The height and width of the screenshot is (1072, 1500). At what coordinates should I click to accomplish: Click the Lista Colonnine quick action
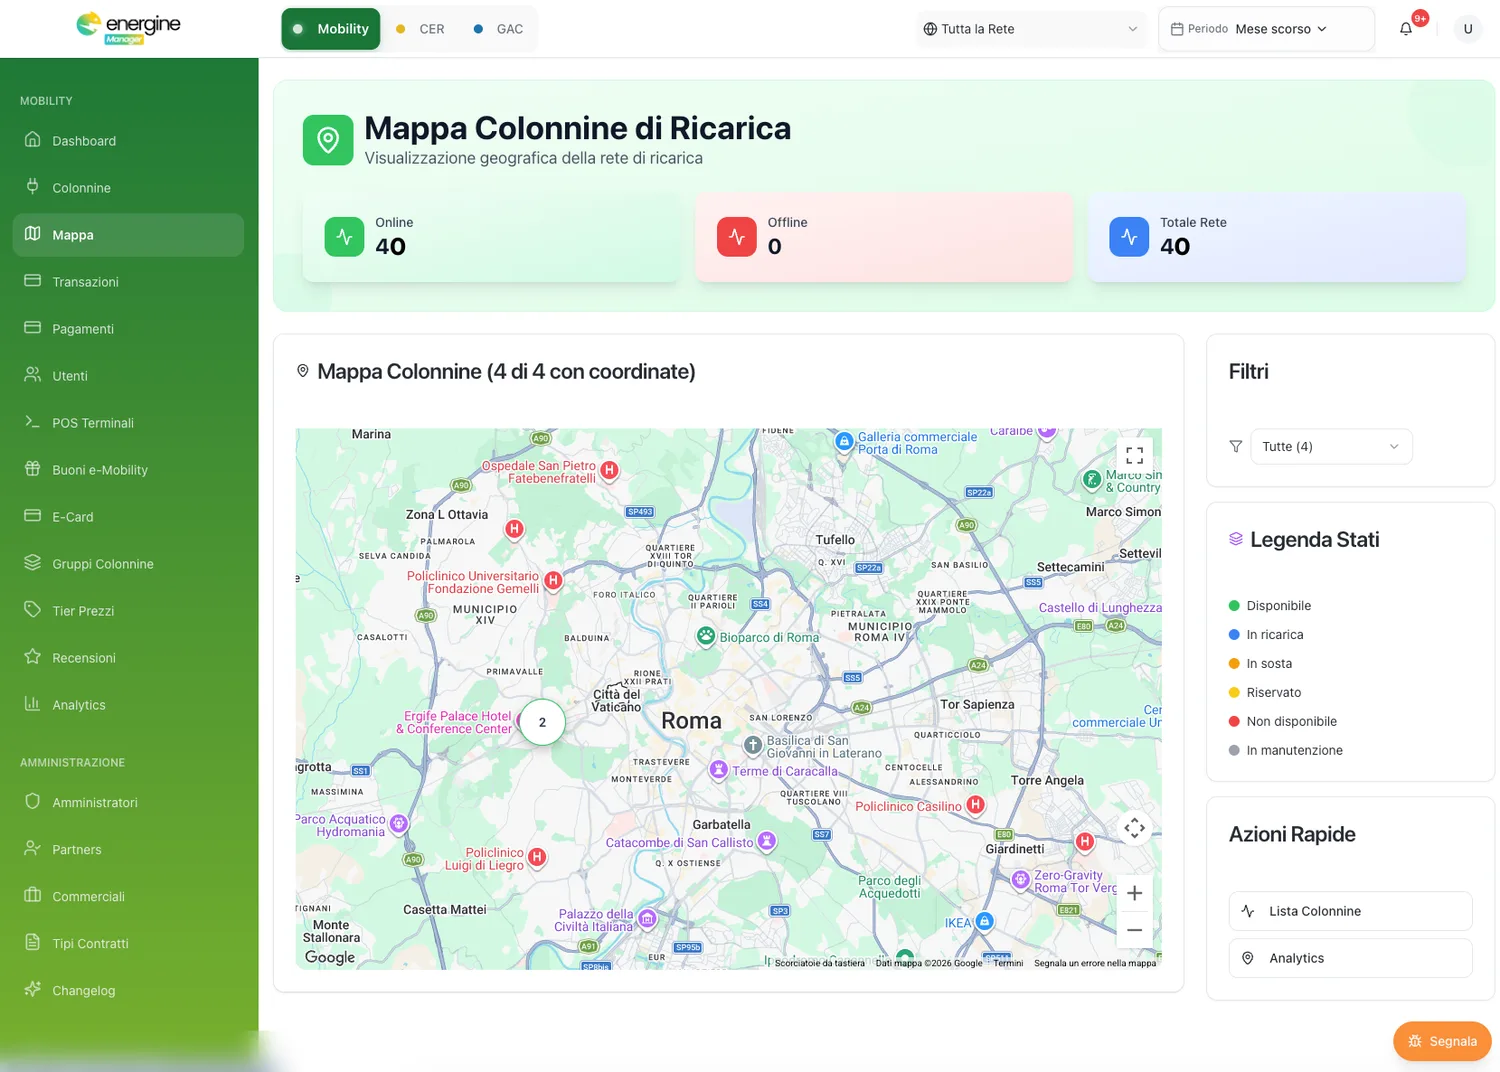(x=1350, y=911)
